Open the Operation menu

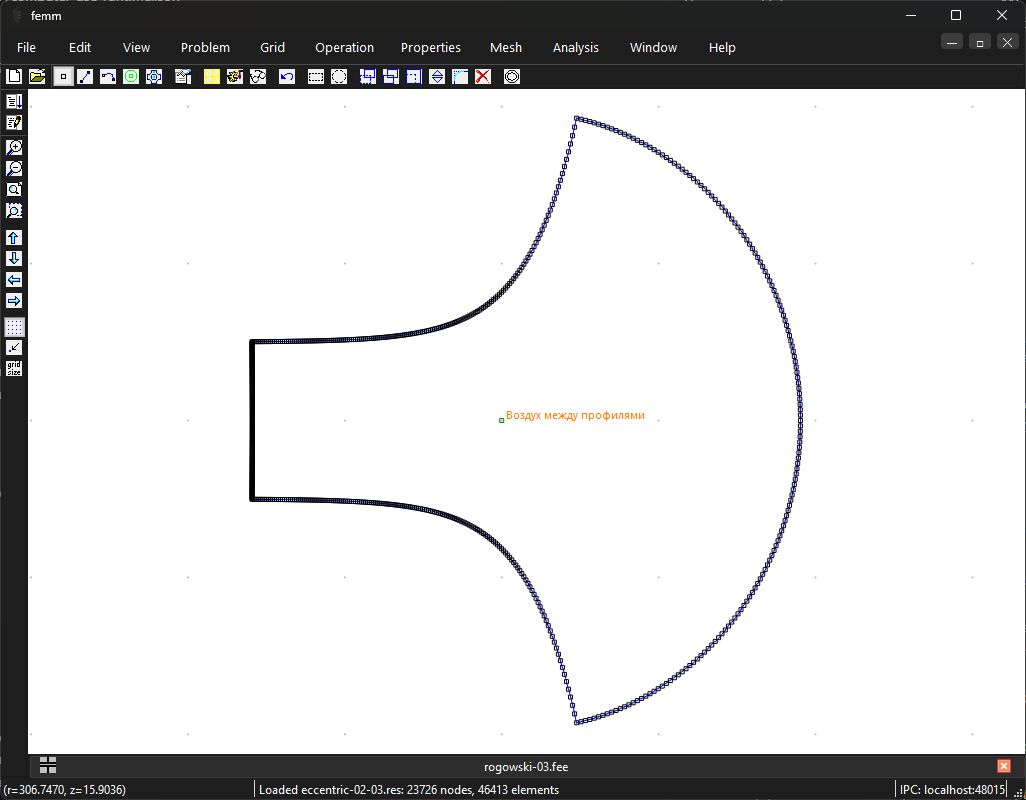point(344,48)
